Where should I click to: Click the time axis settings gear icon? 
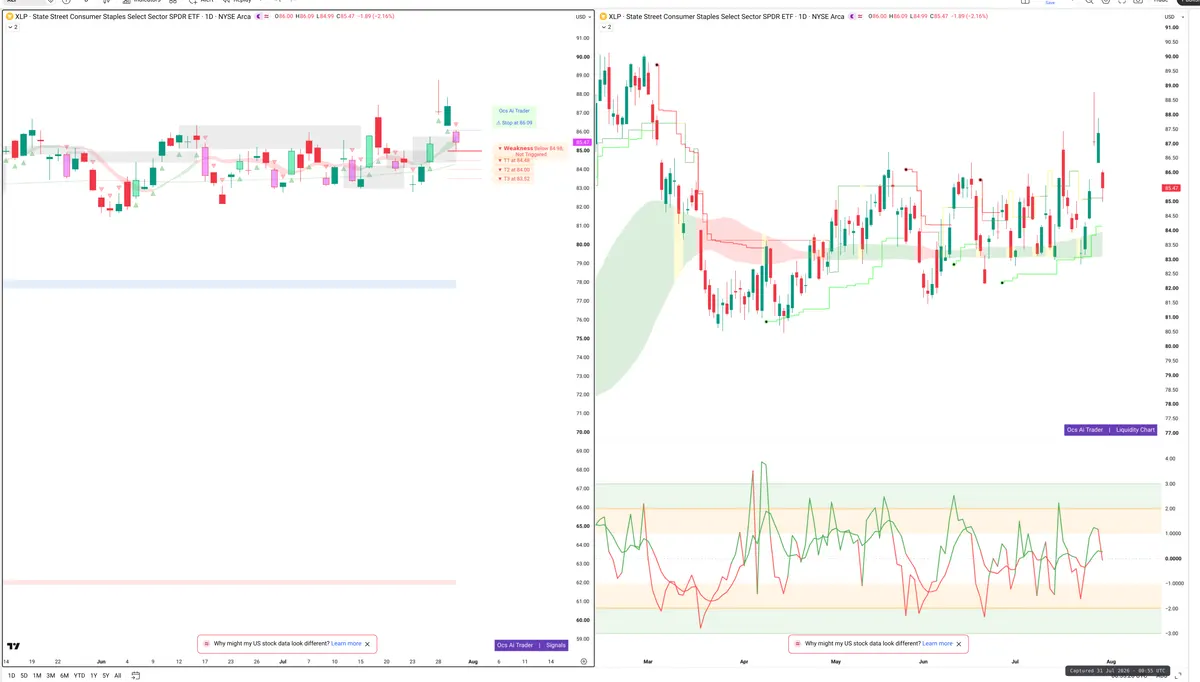pyautogui.click(x=583, y=662)
